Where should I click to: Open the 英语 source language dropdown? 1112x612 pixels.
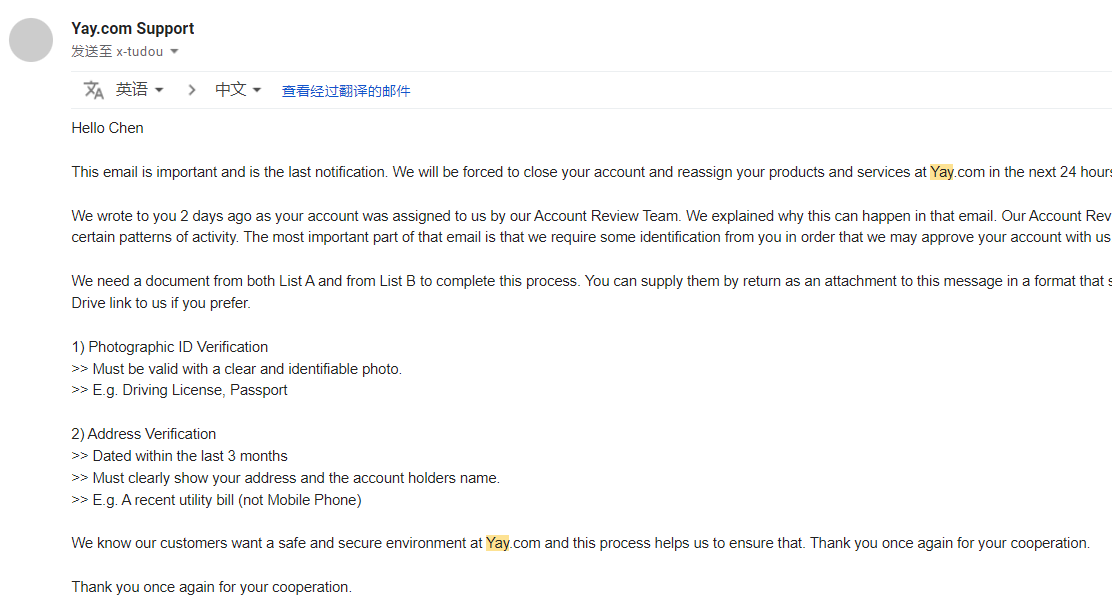click(x=139, y=90)
